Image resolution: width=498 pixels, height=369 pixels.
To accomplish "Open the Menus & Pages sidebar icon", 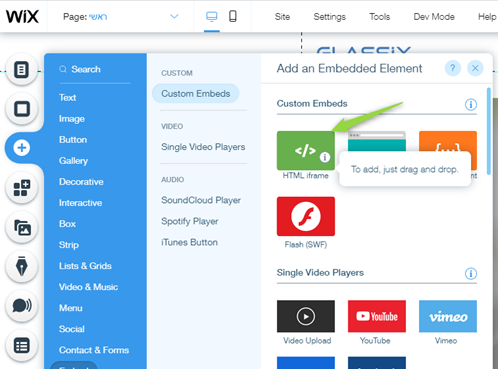I will coord(22,70).
